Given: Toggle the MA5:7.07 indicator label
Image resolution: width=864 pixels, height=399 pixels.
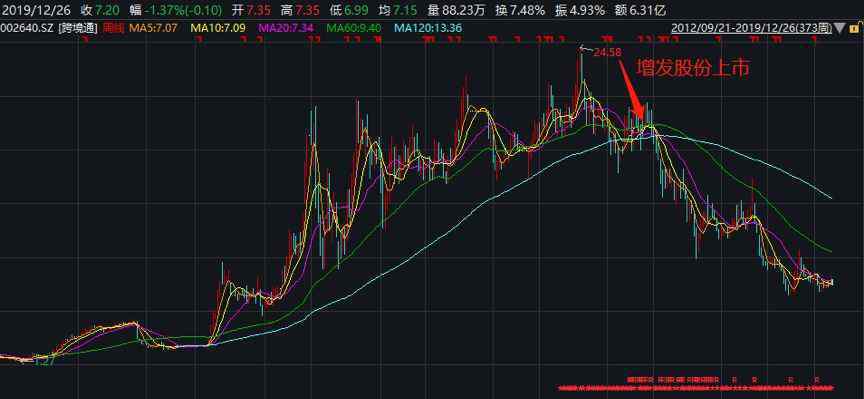Looking at the screenshot, I should click(x=153, y=28).
